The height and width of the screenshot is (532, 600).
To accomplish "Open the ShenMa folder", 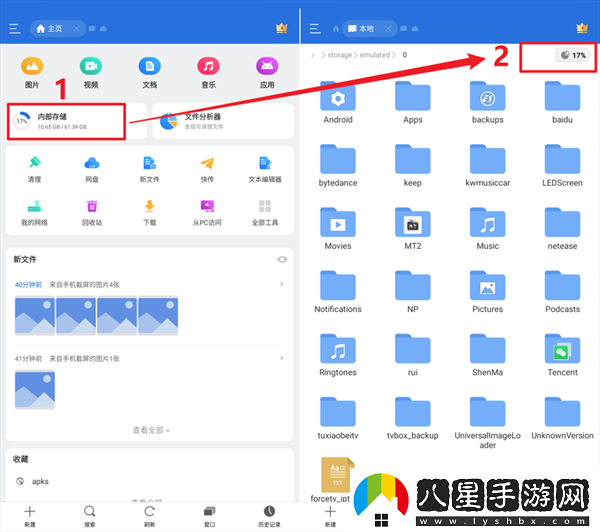I will click(488, 355).
